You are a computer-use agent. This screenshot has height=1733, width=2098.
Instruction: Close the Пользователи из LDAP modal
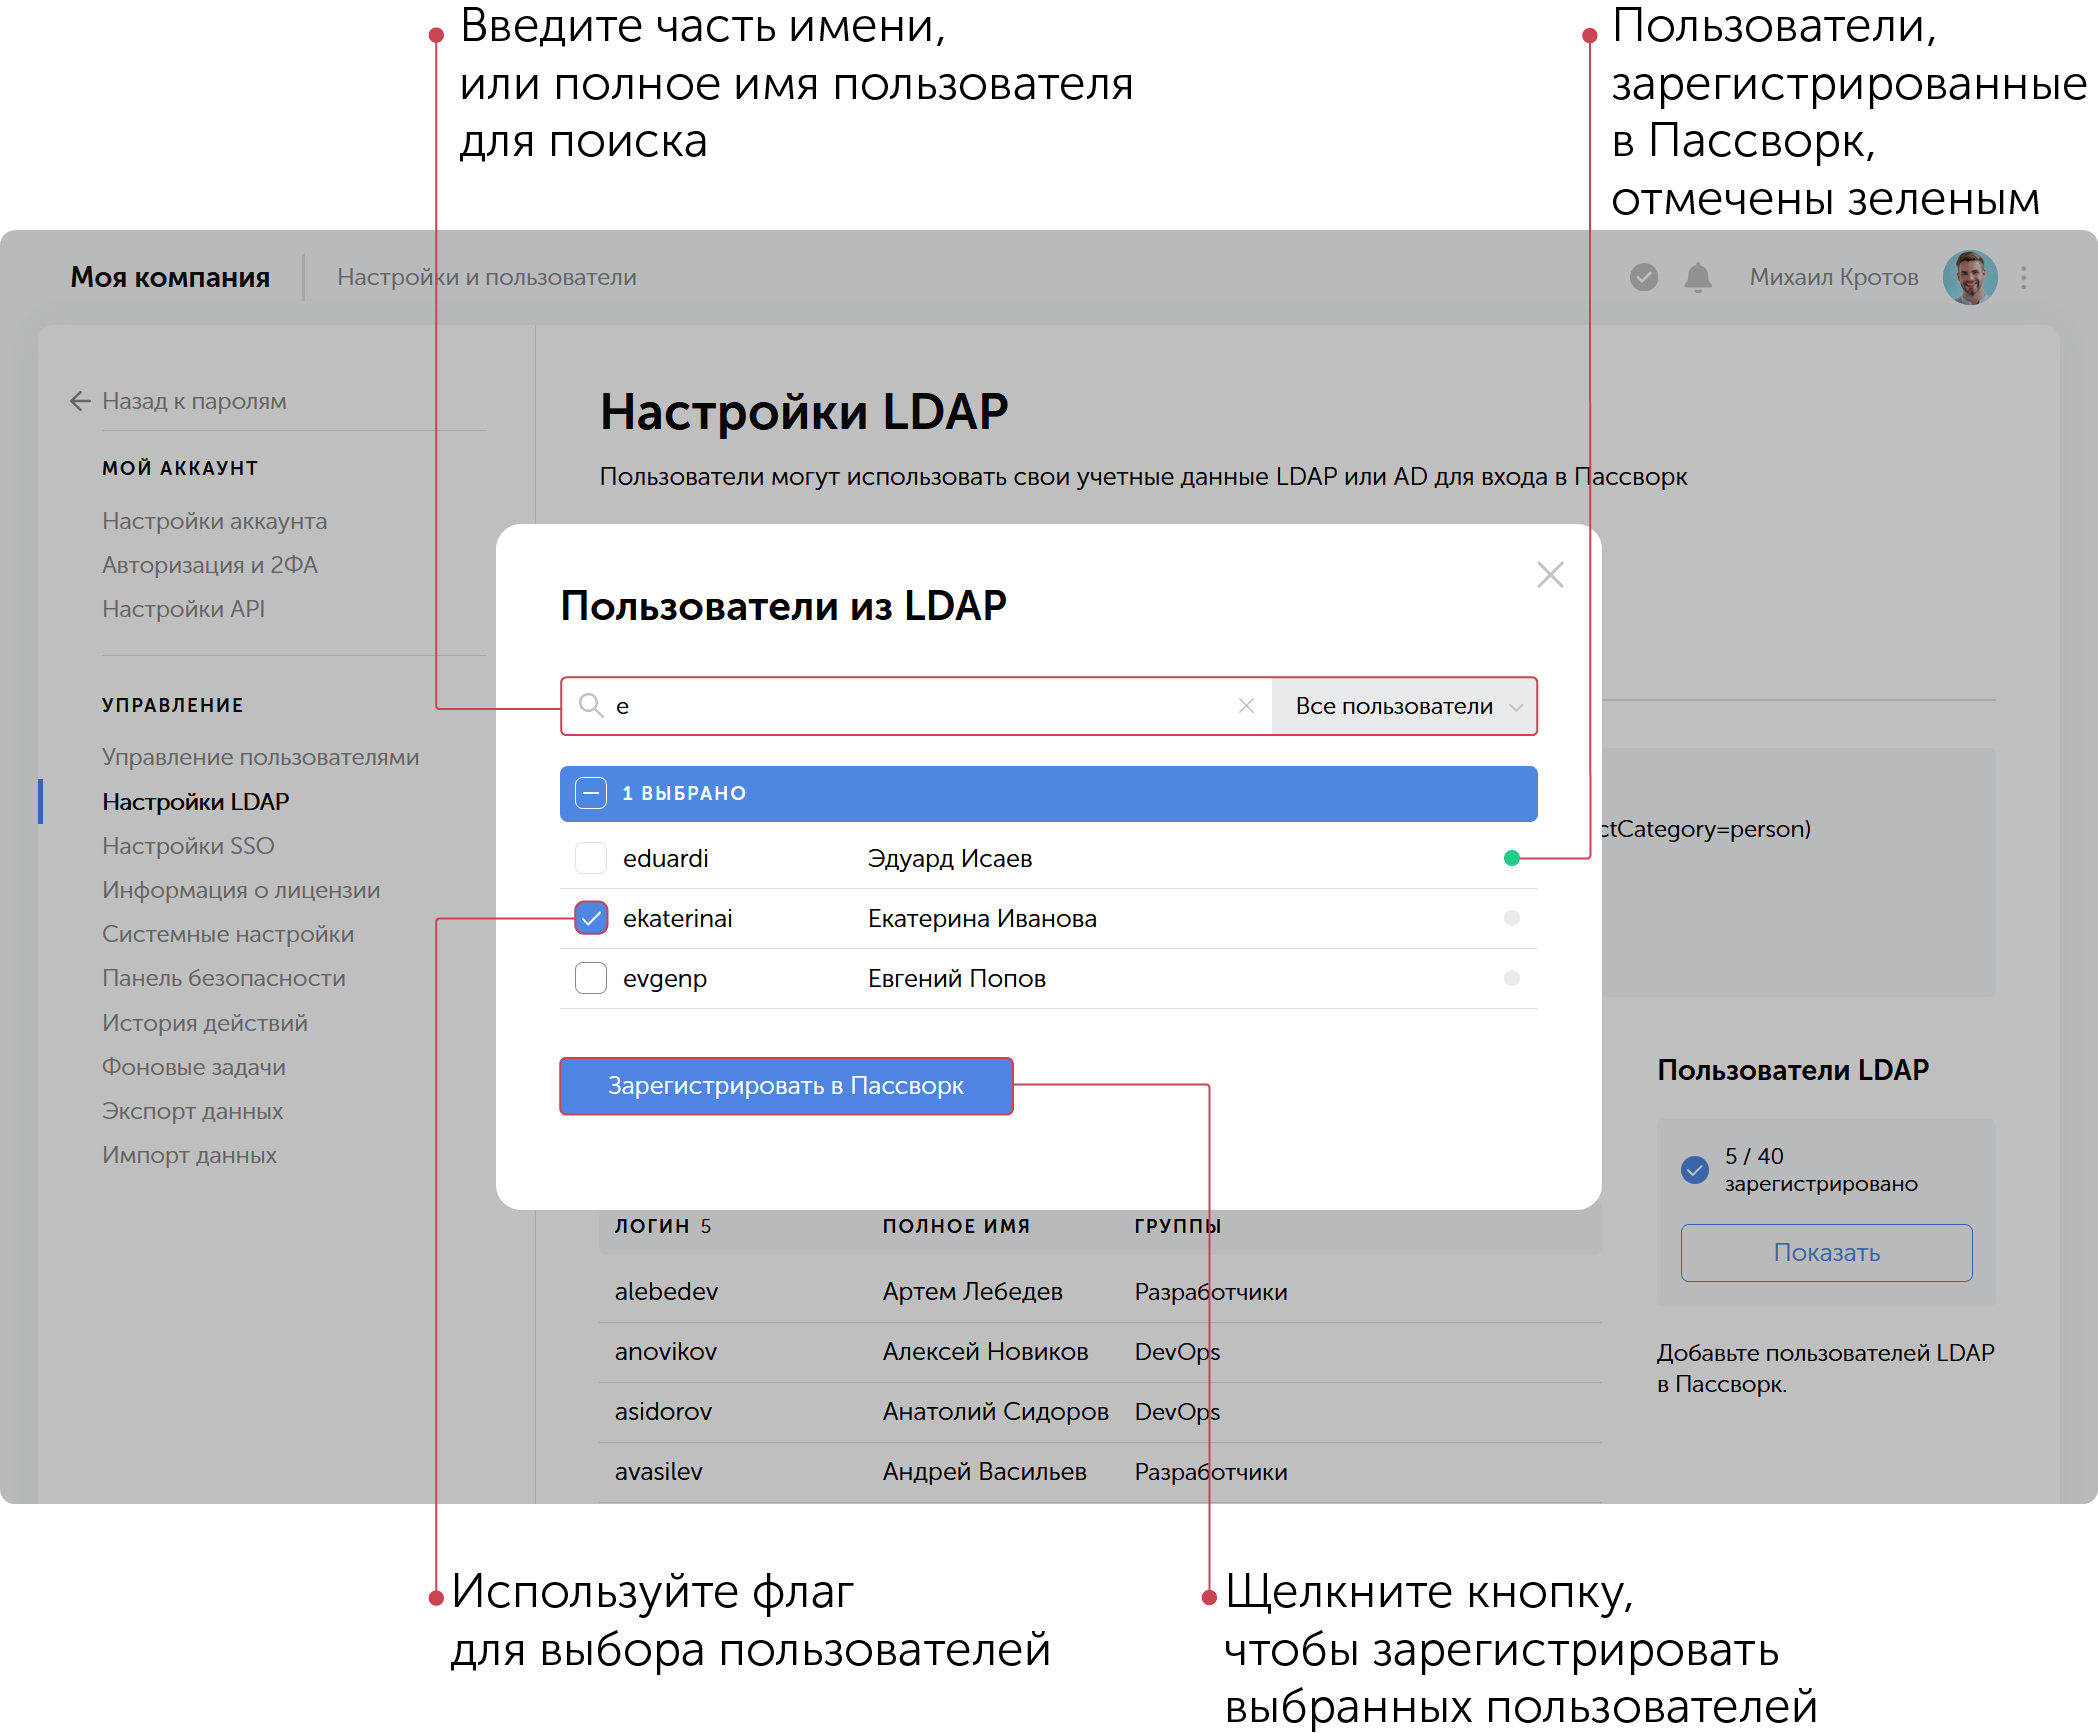(1549, 574)
